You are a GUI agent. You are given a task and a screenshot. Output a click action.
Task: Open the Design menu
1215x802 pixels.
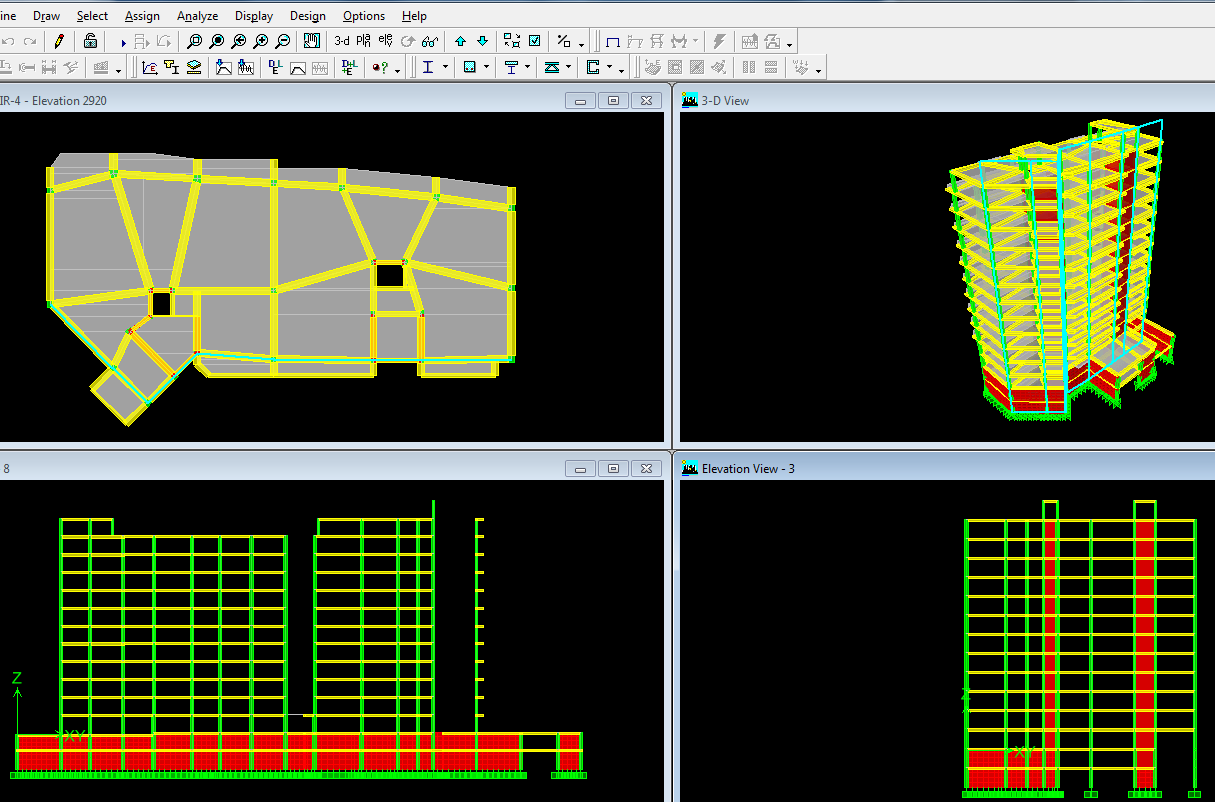pyautogui.click(x=307, y=16)
